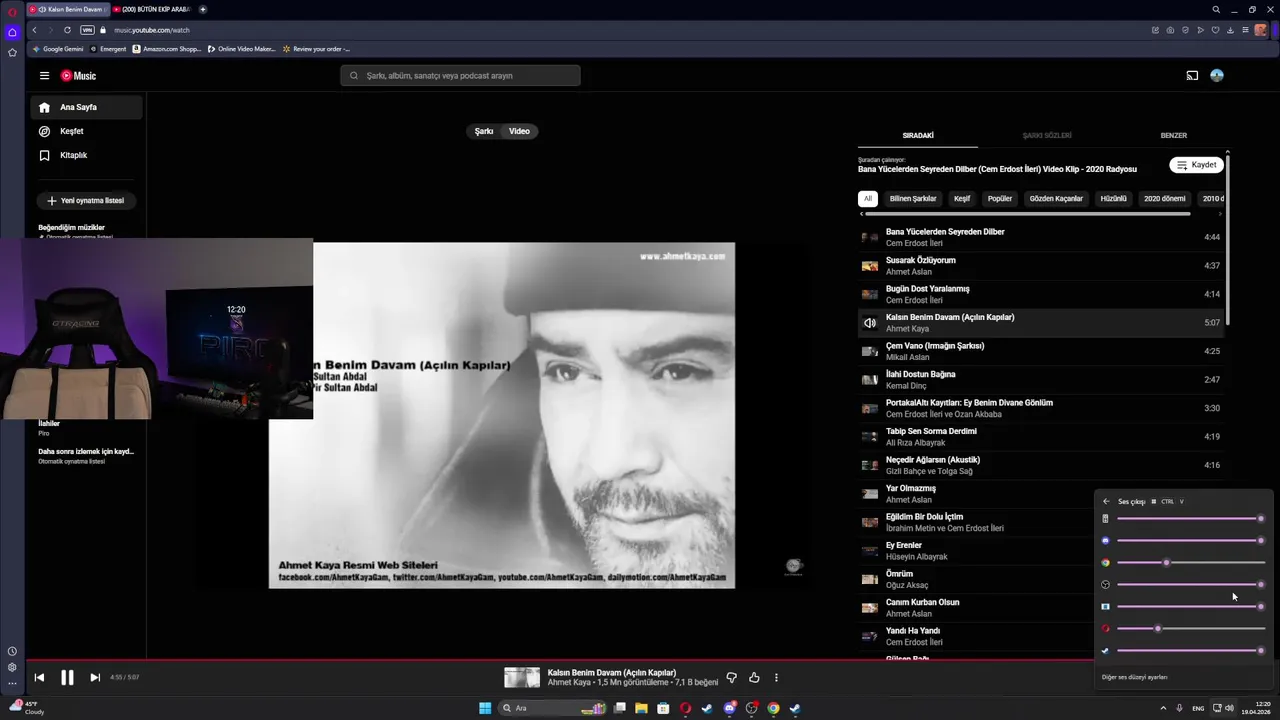
Task: Open ŞARKI SÖZLERİ lyrics tab
Action: point(1047,135)
